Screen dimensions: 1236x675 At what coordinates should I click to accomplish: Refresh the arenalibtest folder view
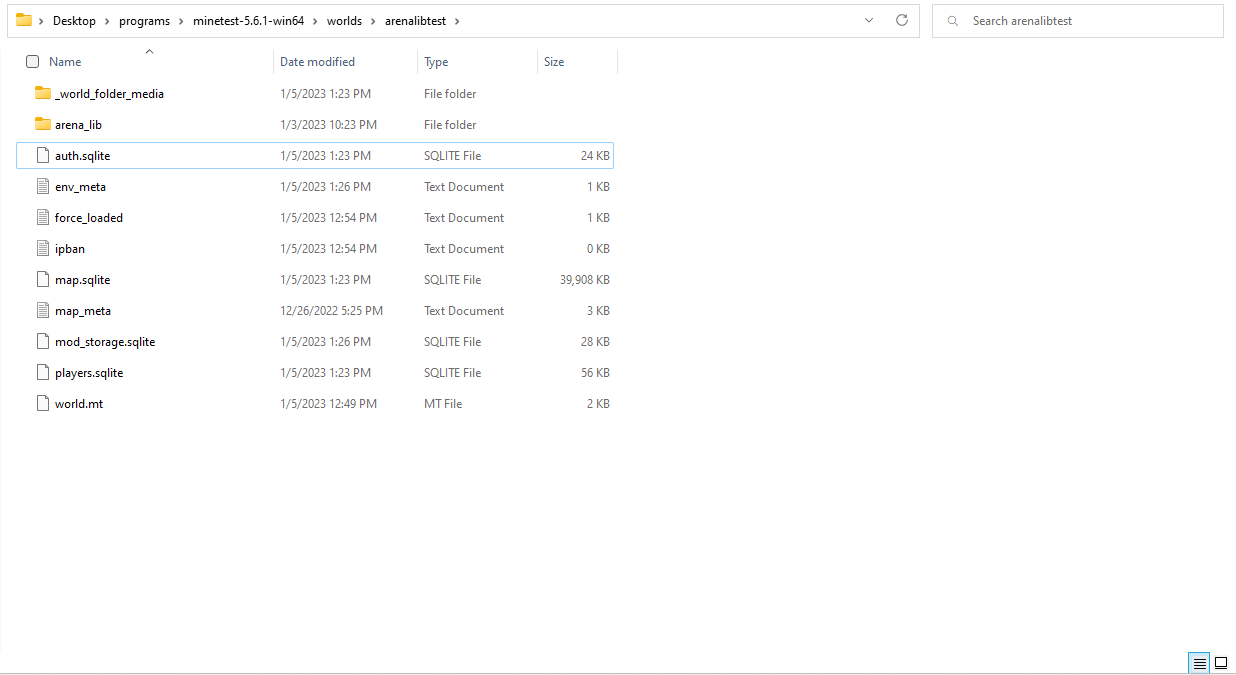901,21
